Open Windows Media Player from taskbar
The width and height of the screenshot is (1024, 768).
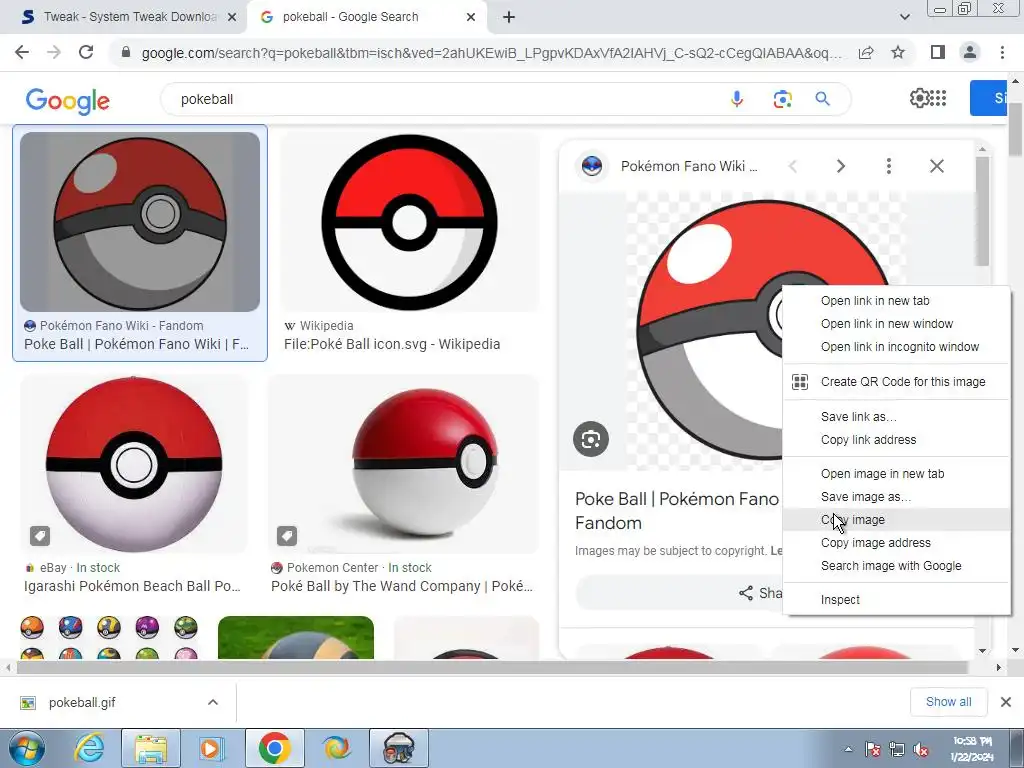tap(210, 748)
